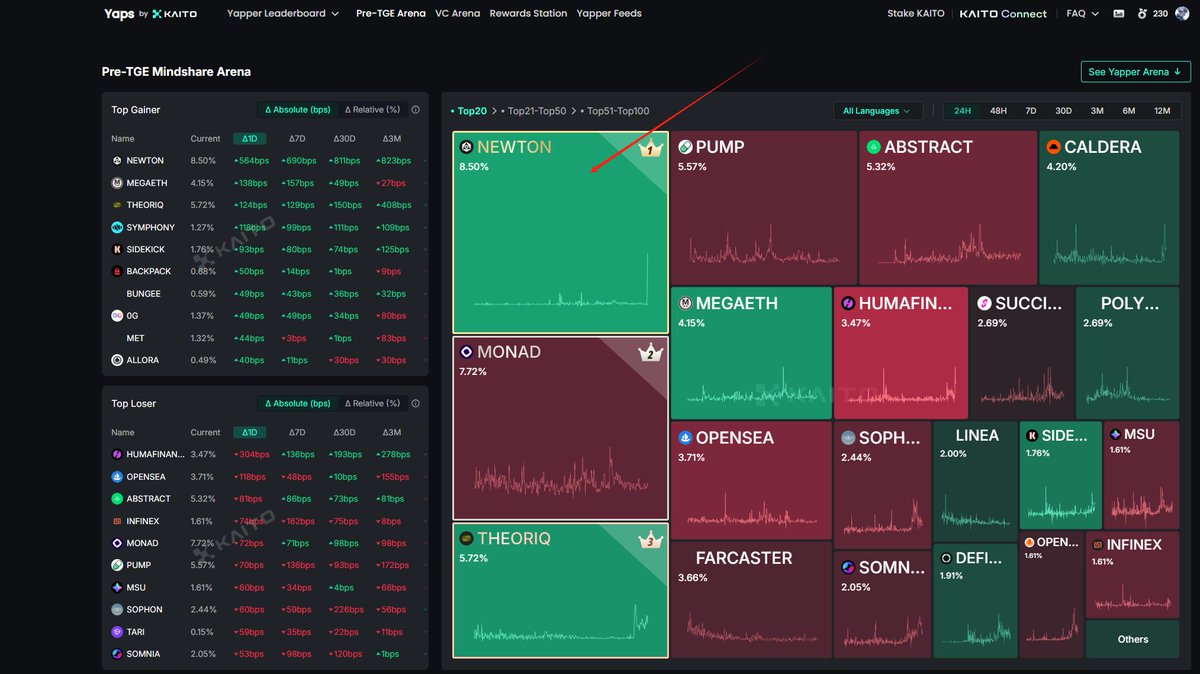Image resolution: width=1200 pixels, height=674 pixels.
Task: Sort Top Loser by the Δ30D column
Action: pos(345,433)
